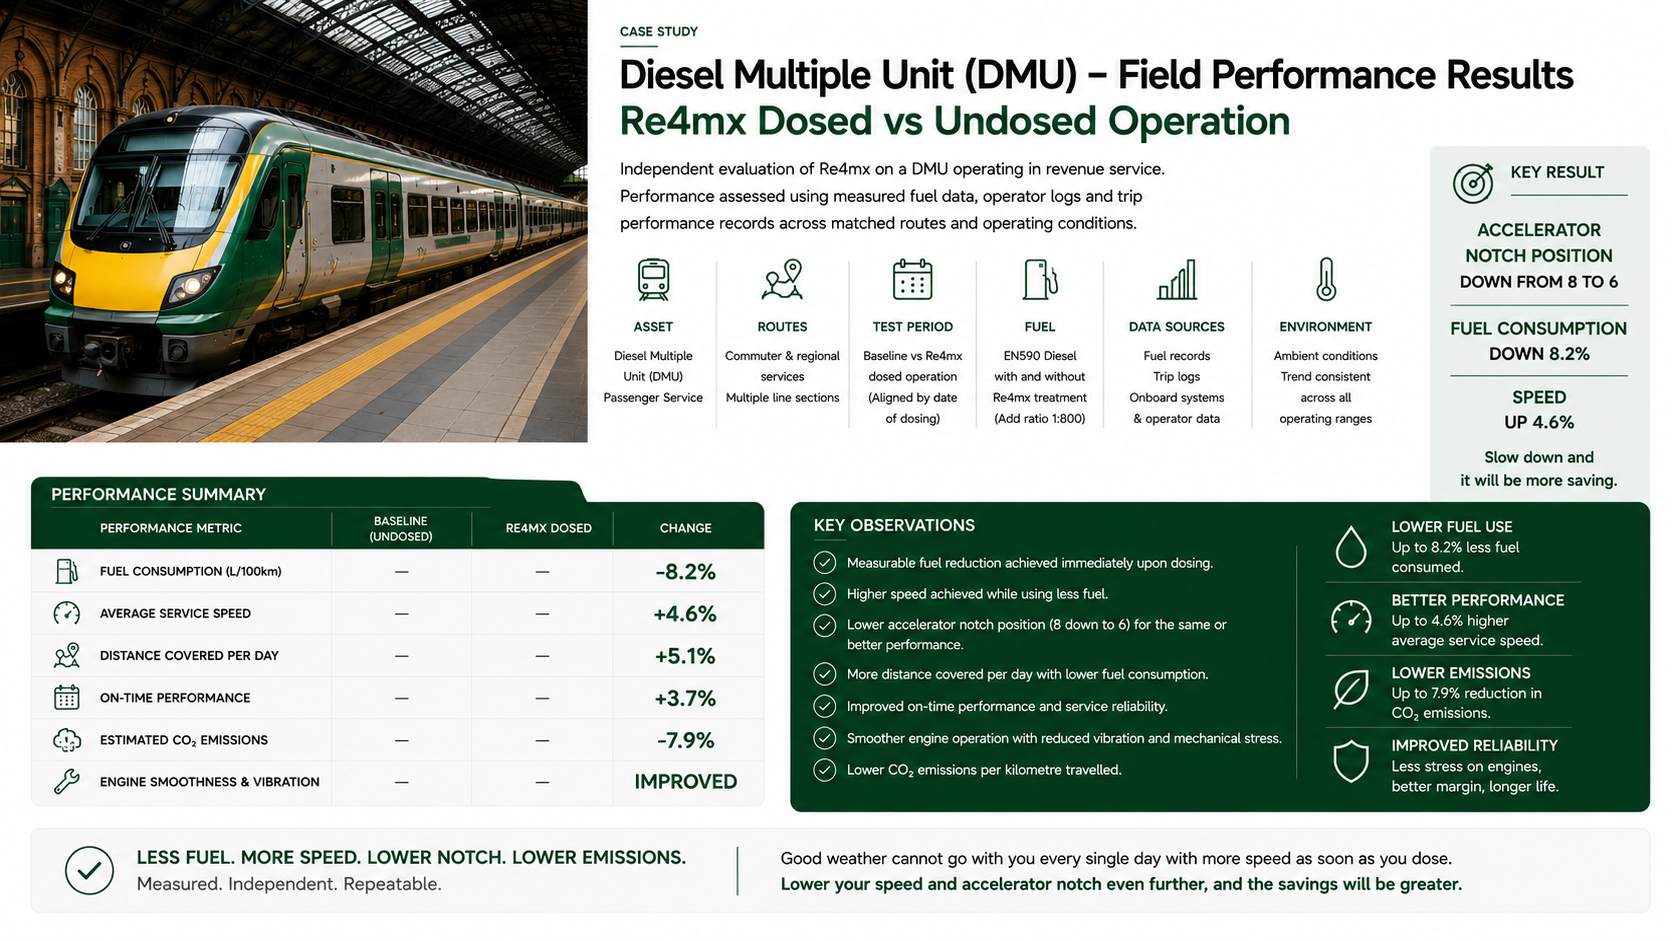Click checkmark beside 'Lower accelerator notch position'
The image size is (1672, 941).
(824, 625)
